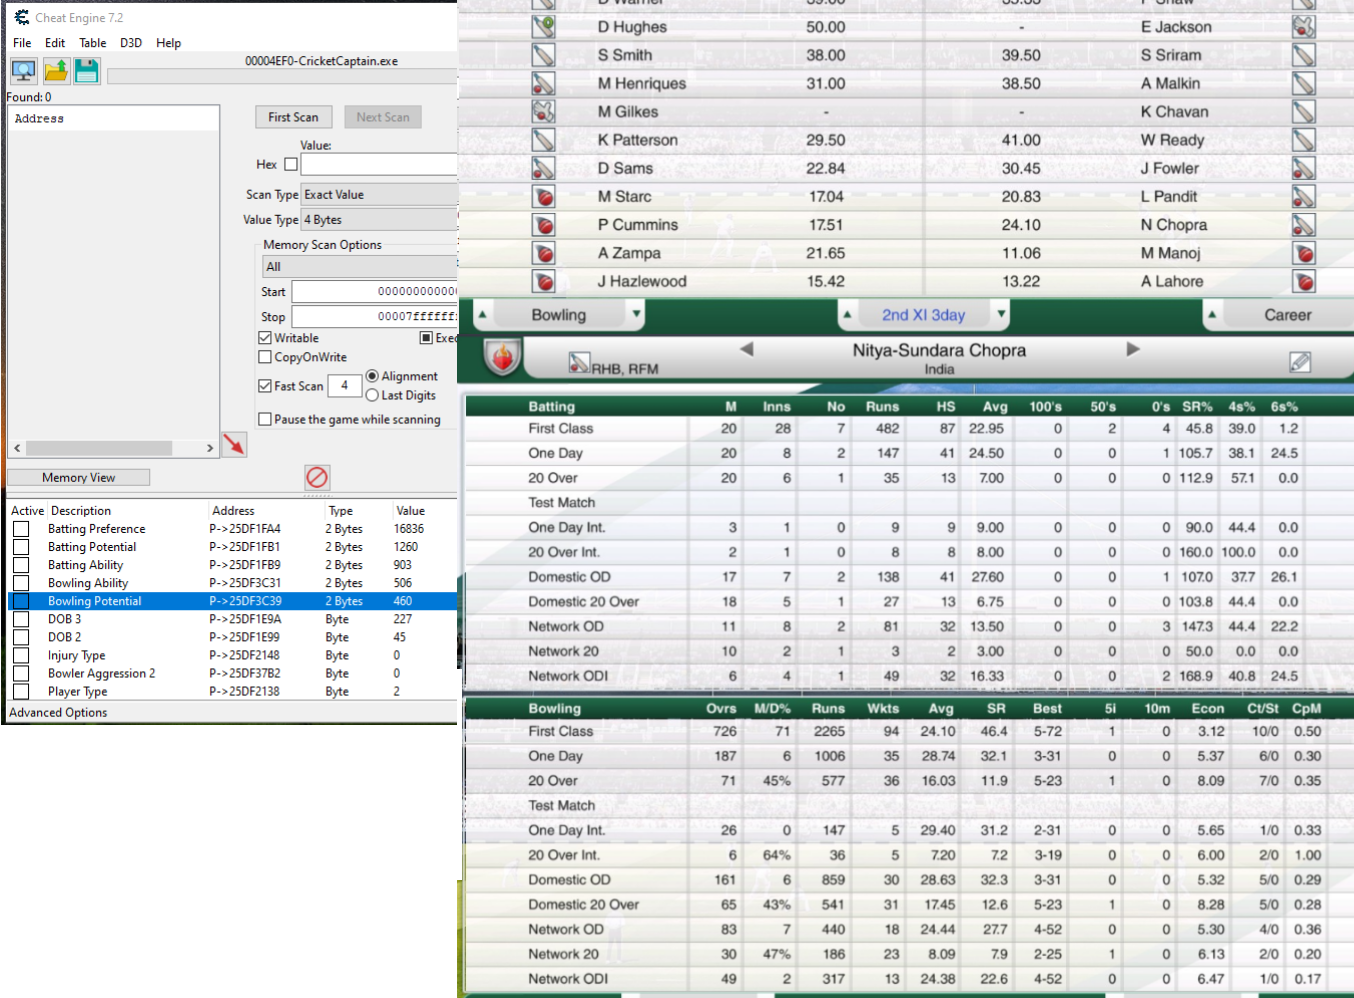
Task: Activate the Batting Preference entry checkbox
Action: coord(21,529)
